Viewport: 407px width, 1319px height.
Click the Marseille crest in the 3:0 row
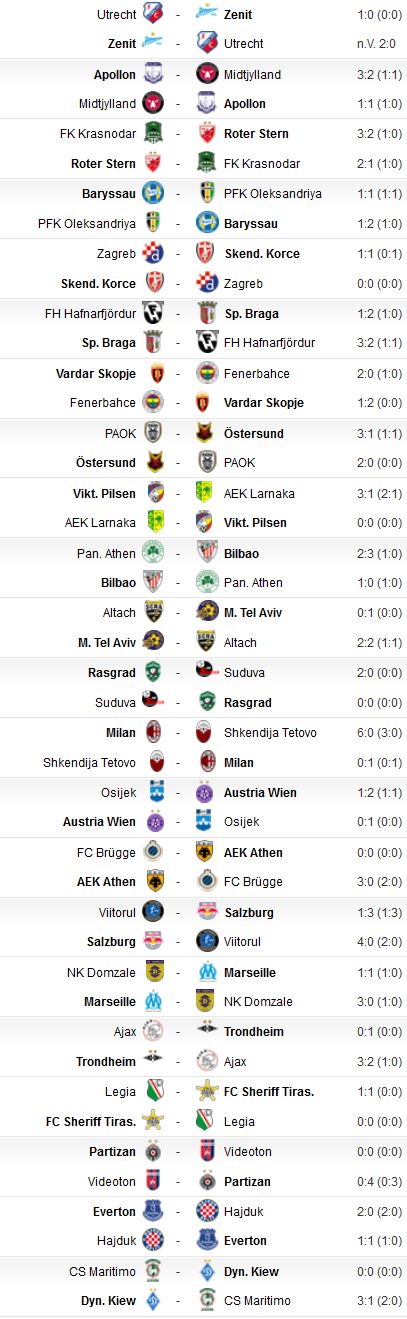(x=154, y=1002)
